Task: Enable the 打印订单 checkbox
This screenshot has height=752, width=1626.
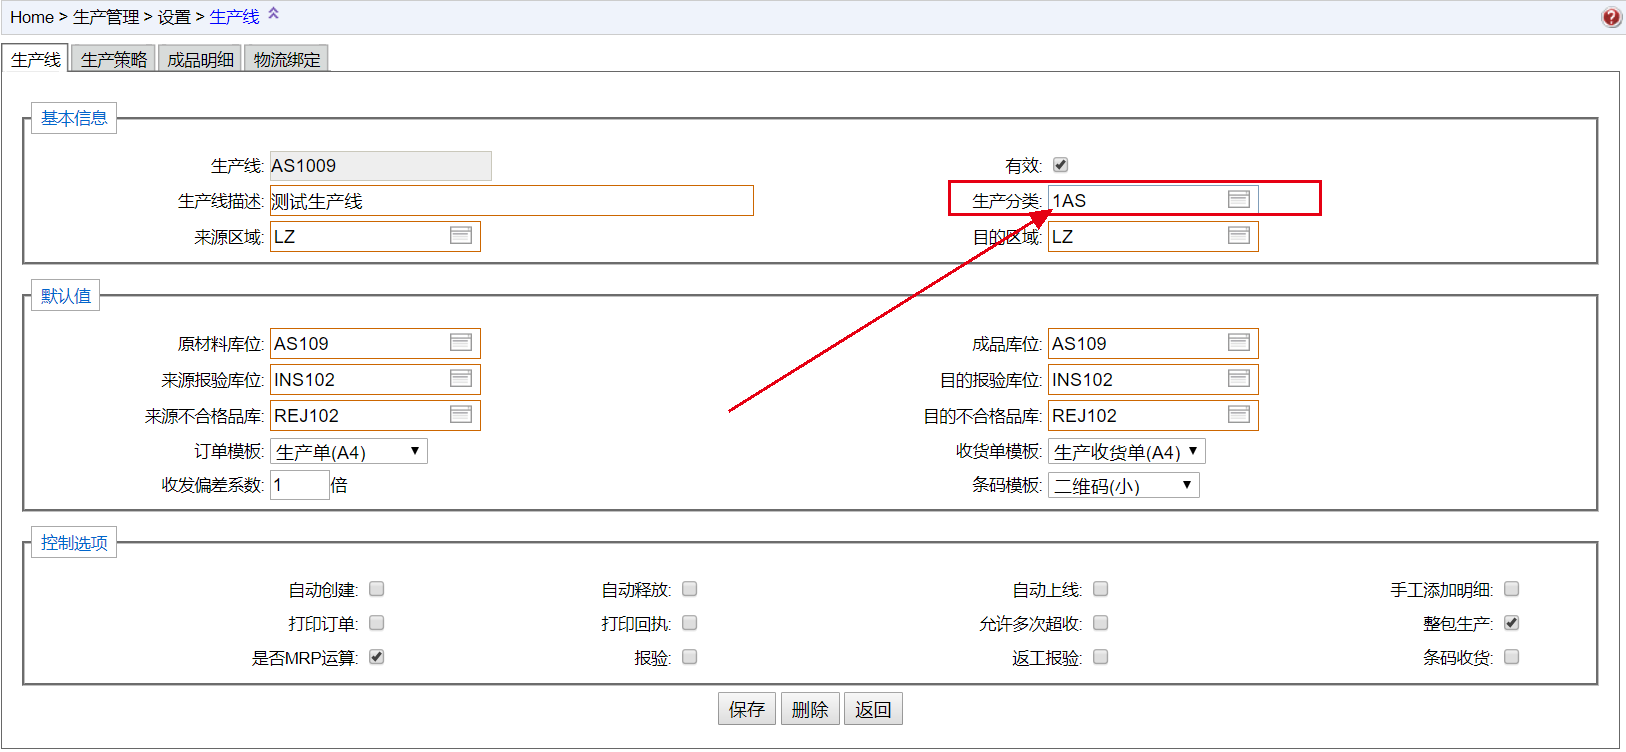Action: point(377,623)
